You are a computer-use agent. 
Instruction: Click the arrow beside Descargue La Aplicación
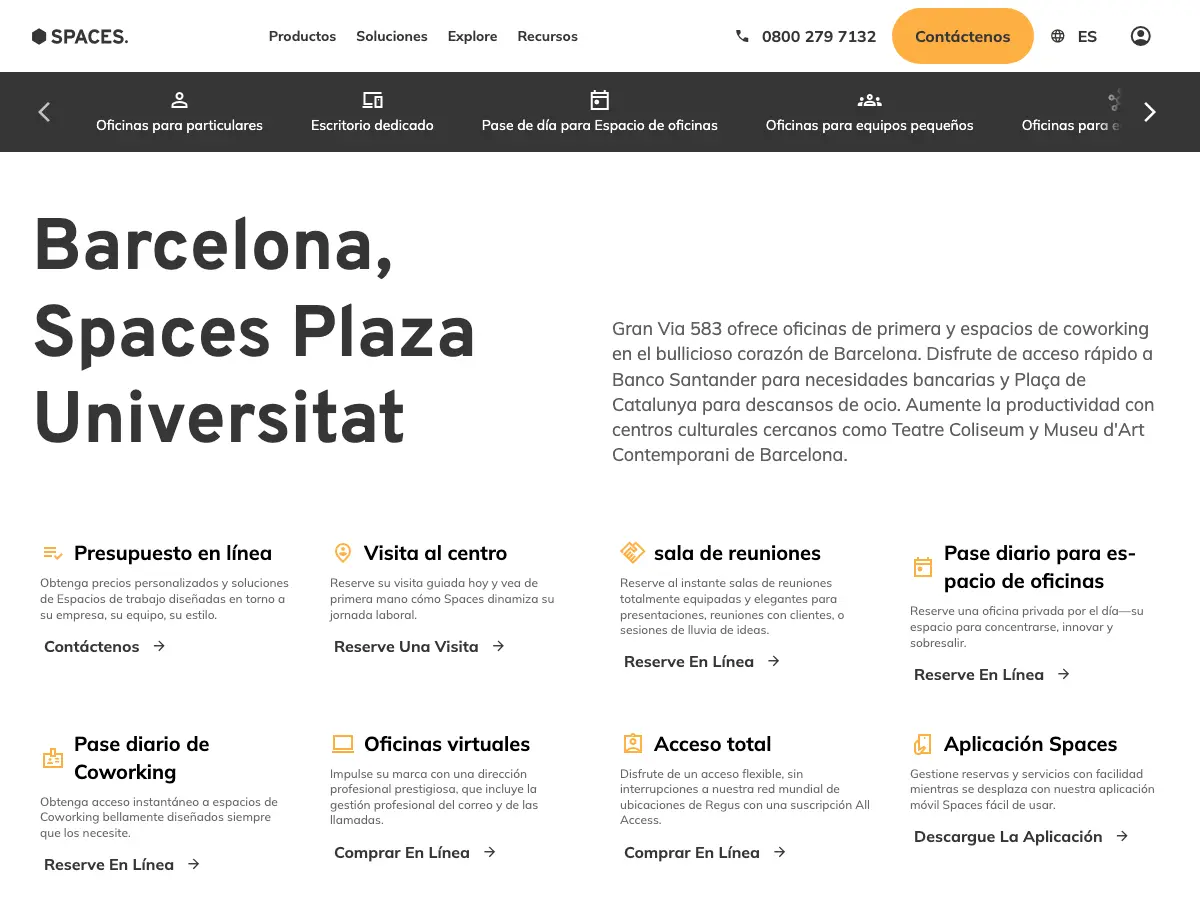pyautogui.click(x=1122, y=836)
